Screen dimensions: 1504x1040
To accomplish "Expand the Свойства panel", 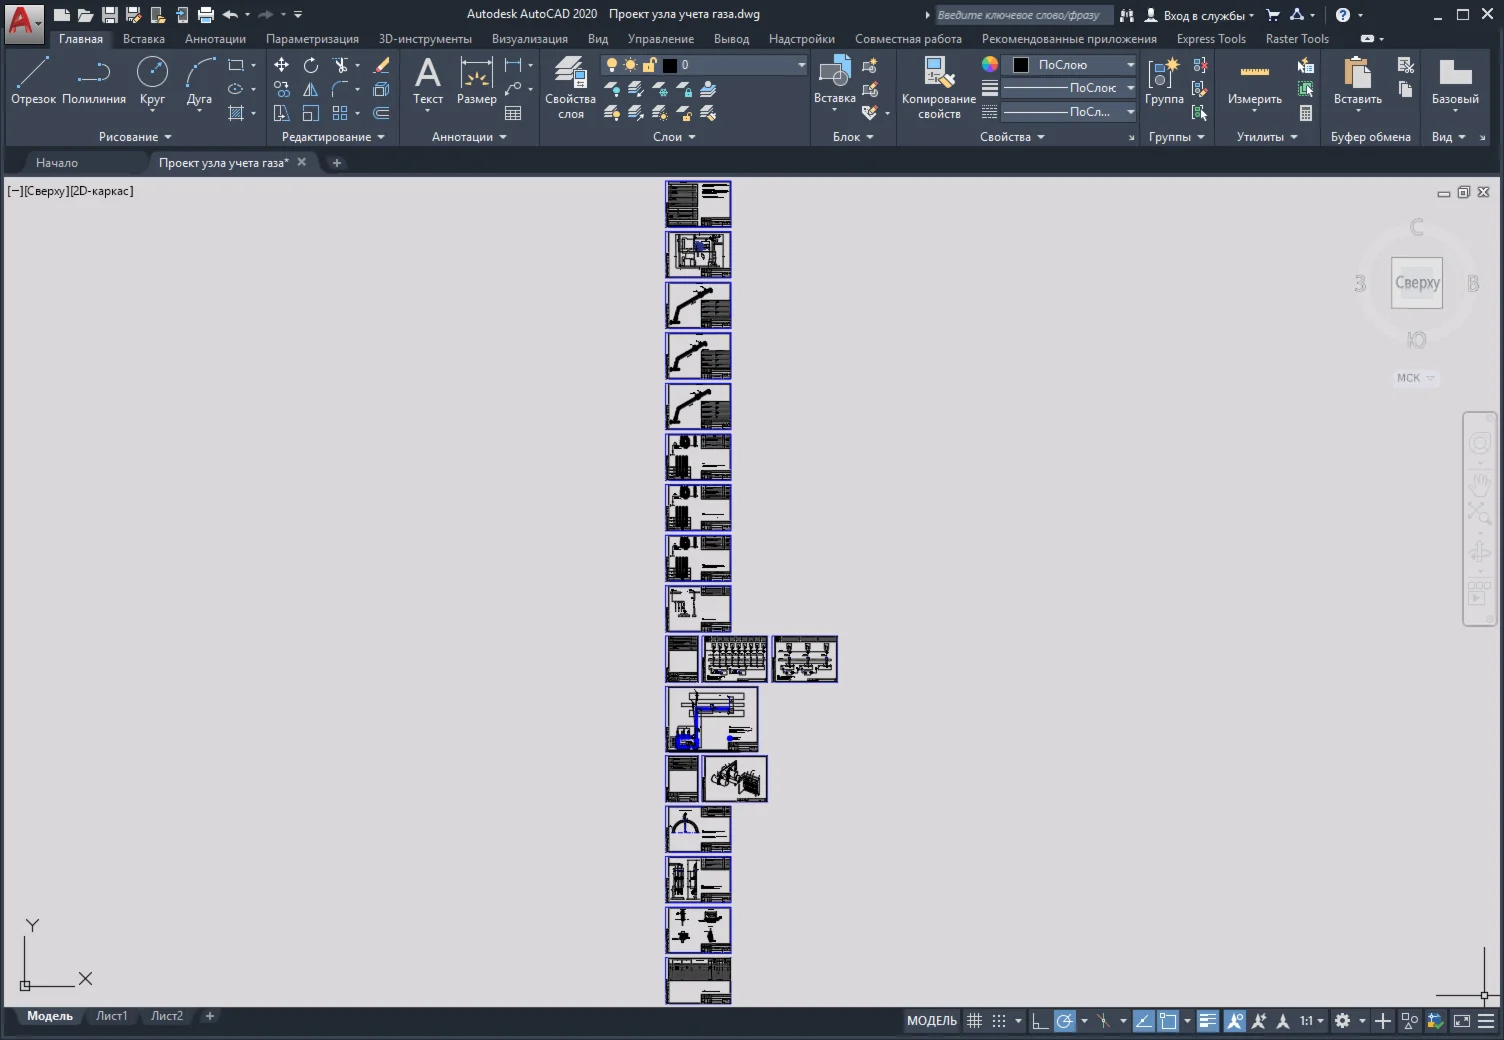I will [x=1012, y=137].
